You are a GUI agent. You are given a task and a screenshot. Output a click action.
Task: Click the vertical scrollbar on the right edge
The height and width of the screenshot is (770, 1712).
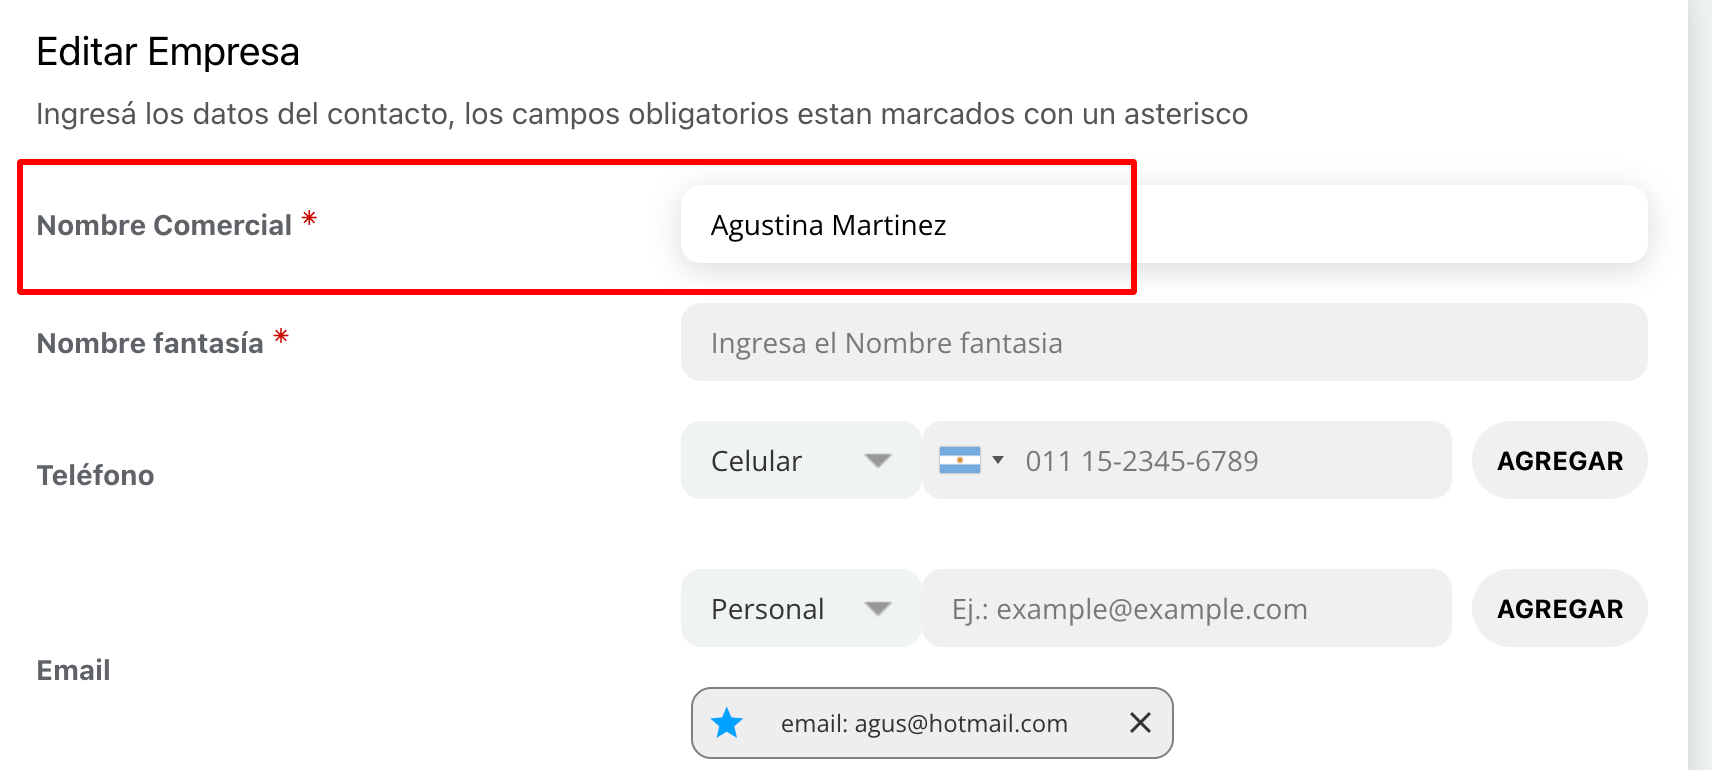coord(1699,385)
